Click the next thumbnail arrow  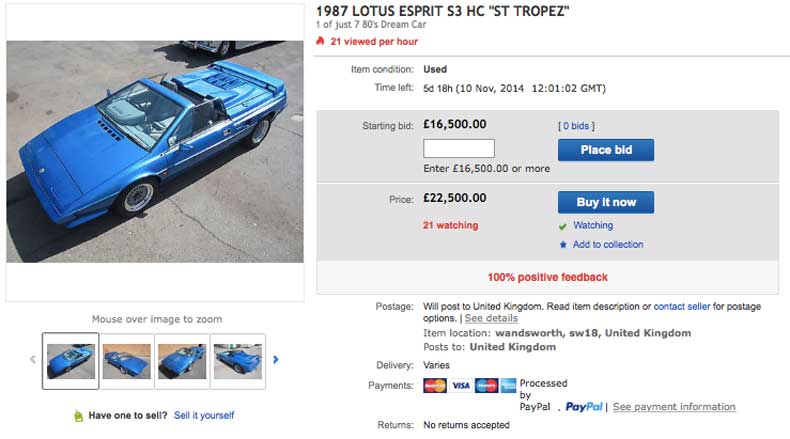(x=276, y=360)
